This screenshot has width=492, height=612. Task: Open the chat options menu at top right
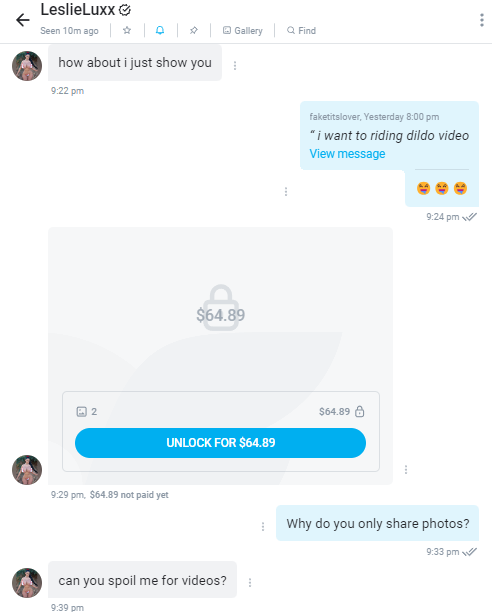[x=482, y=20]
